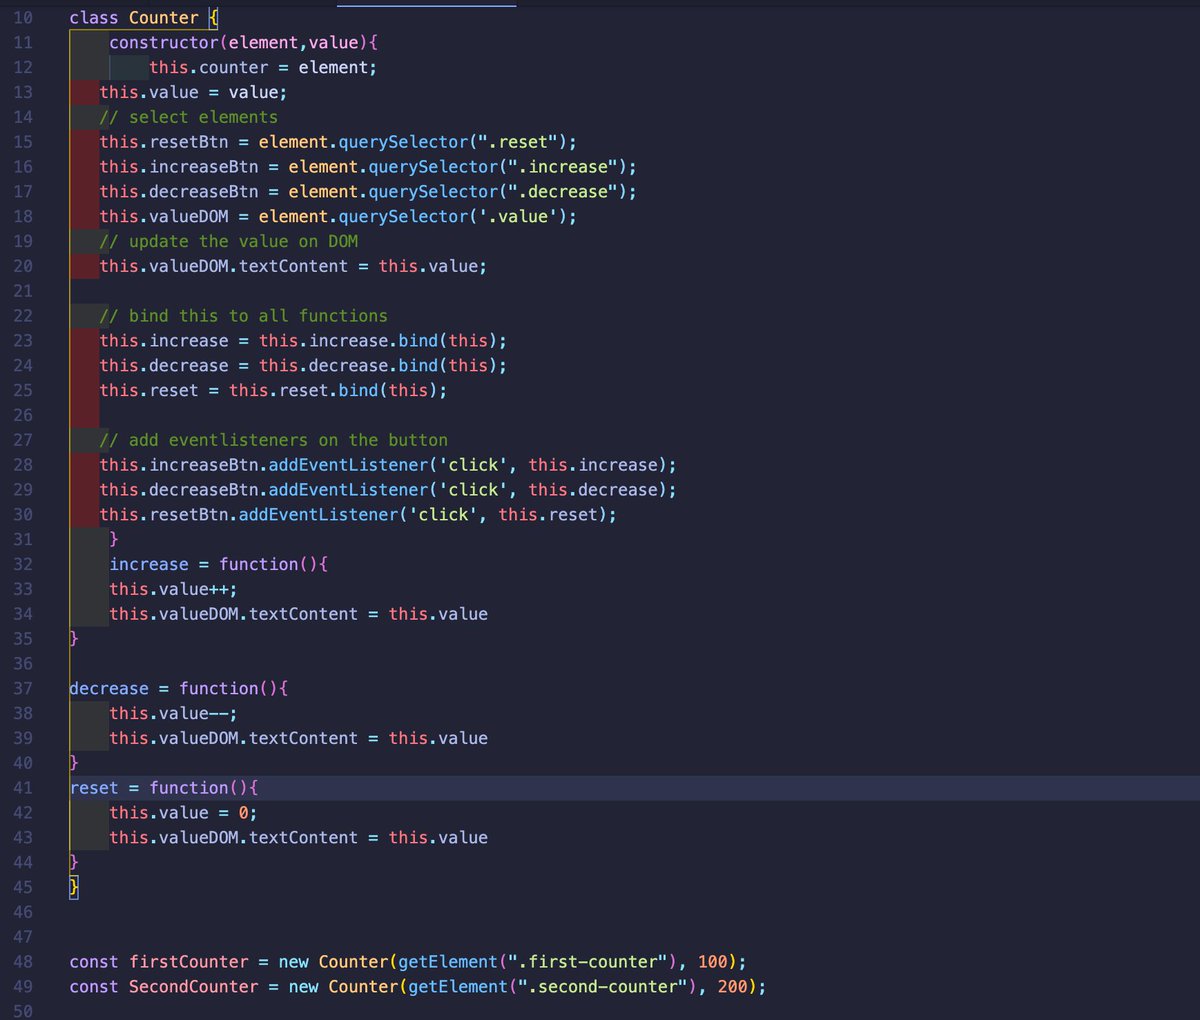Click line number 48 in the gutter
Image resolution: width=1200 pixels, height=1020 pixels.
[22, 962]
